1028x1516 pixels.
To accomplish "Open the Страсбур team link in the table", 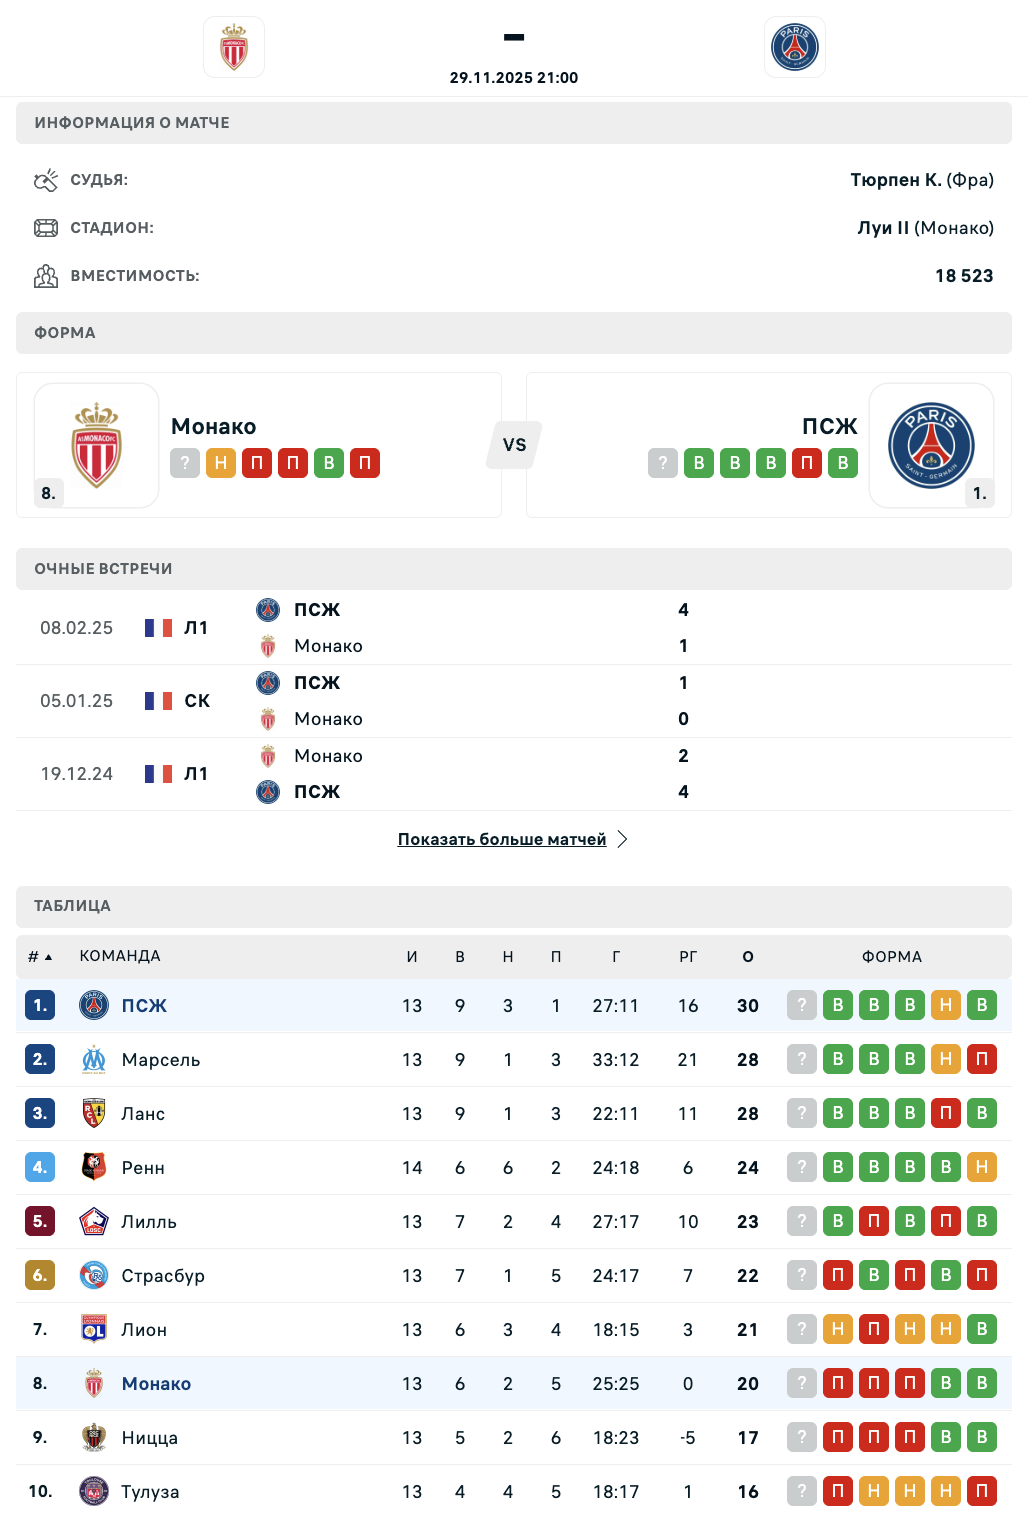I will (x=163, y=1275).
